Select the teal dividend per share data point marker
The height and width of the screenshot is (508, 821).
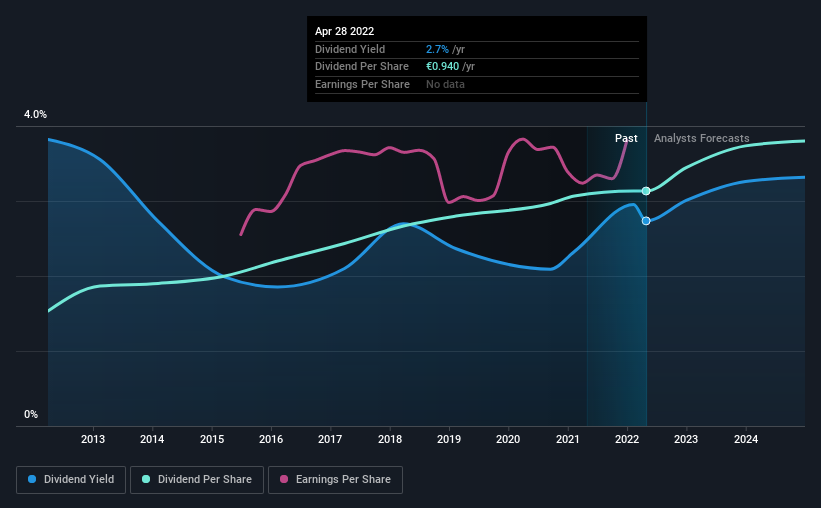click(646, 191)
